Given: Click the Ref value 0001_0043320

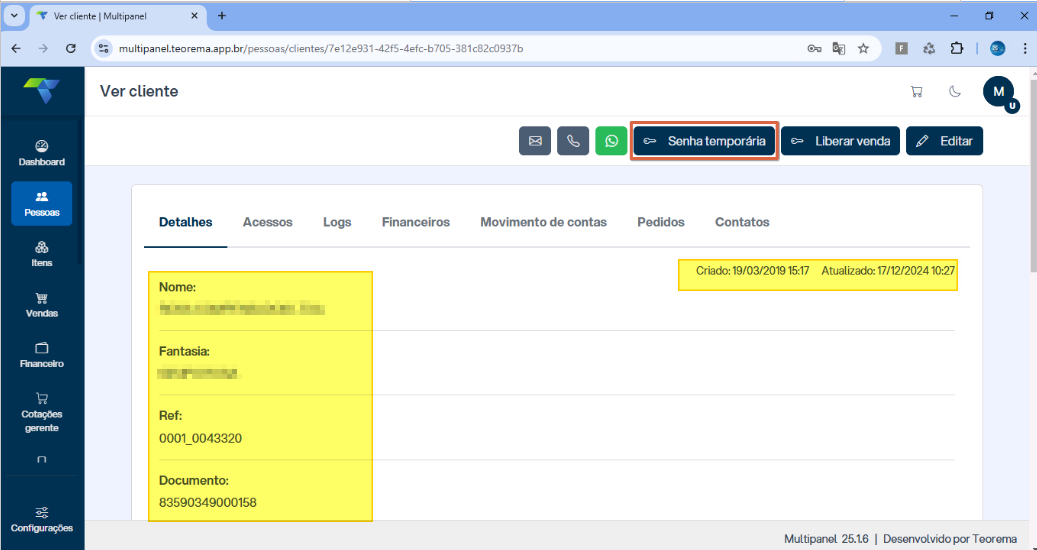Looking at the screenshot, I should coord(200,438).
